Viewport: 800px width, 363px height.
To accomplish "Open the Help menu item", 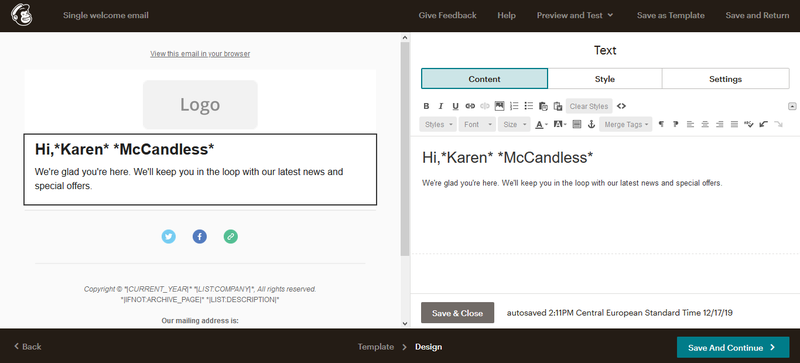I will 506,15.
